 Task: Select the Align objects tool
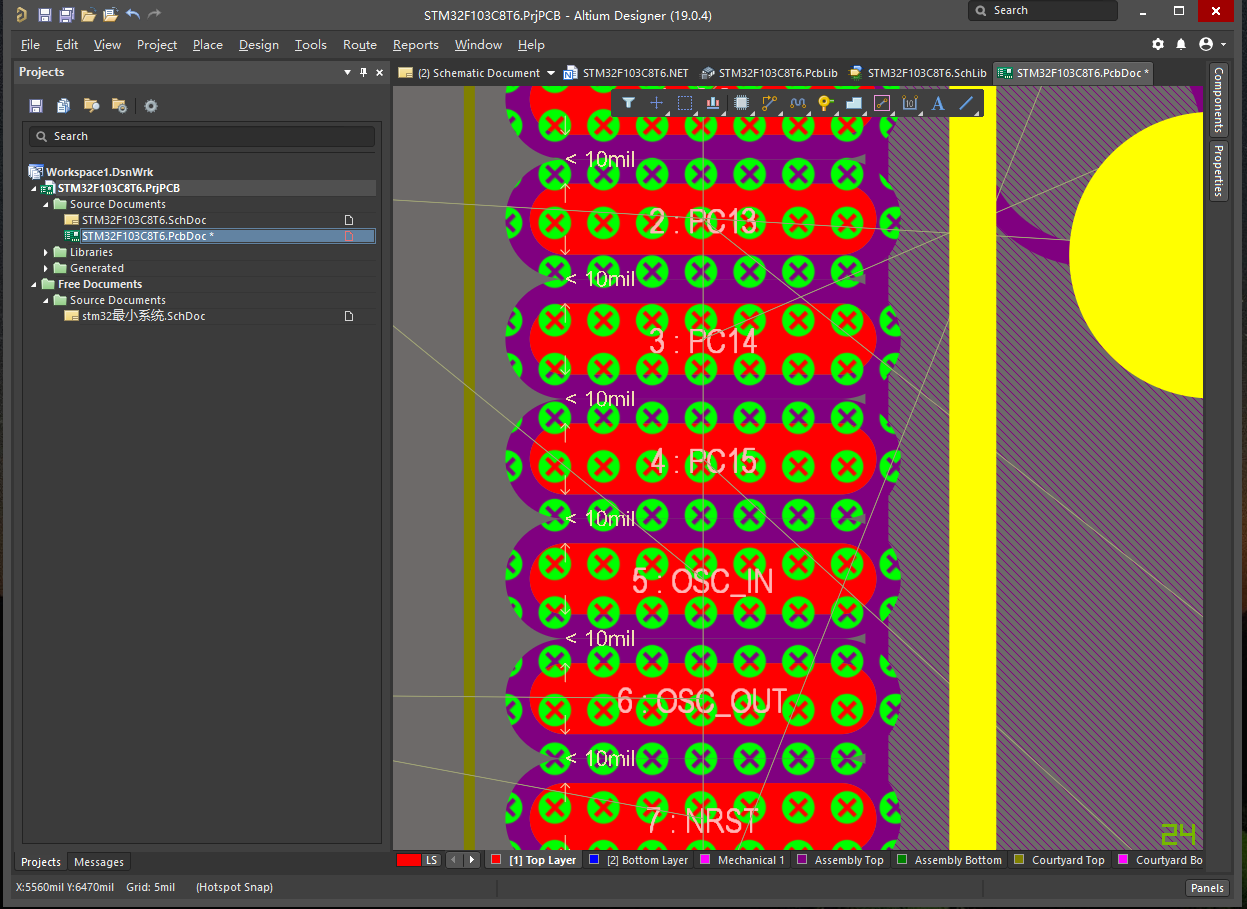pyautogui.click(x=713, y=103)
